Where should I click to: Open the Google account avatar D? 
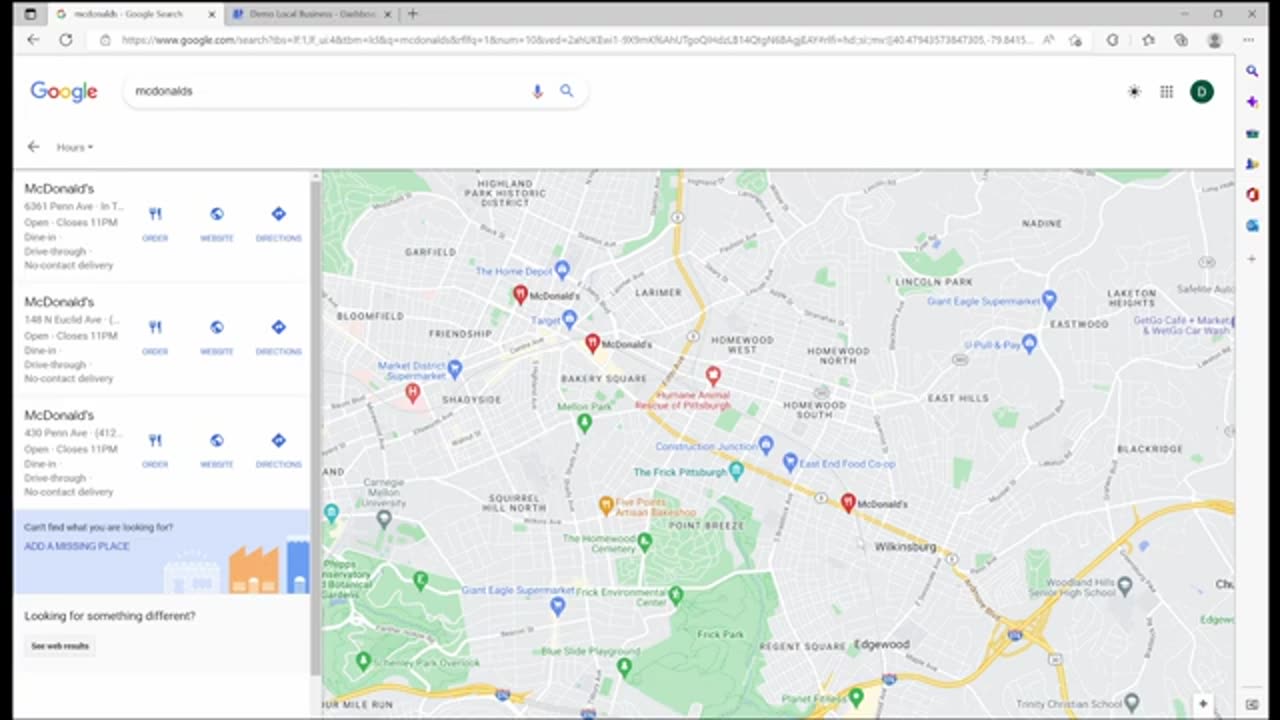pos(1202,92)
